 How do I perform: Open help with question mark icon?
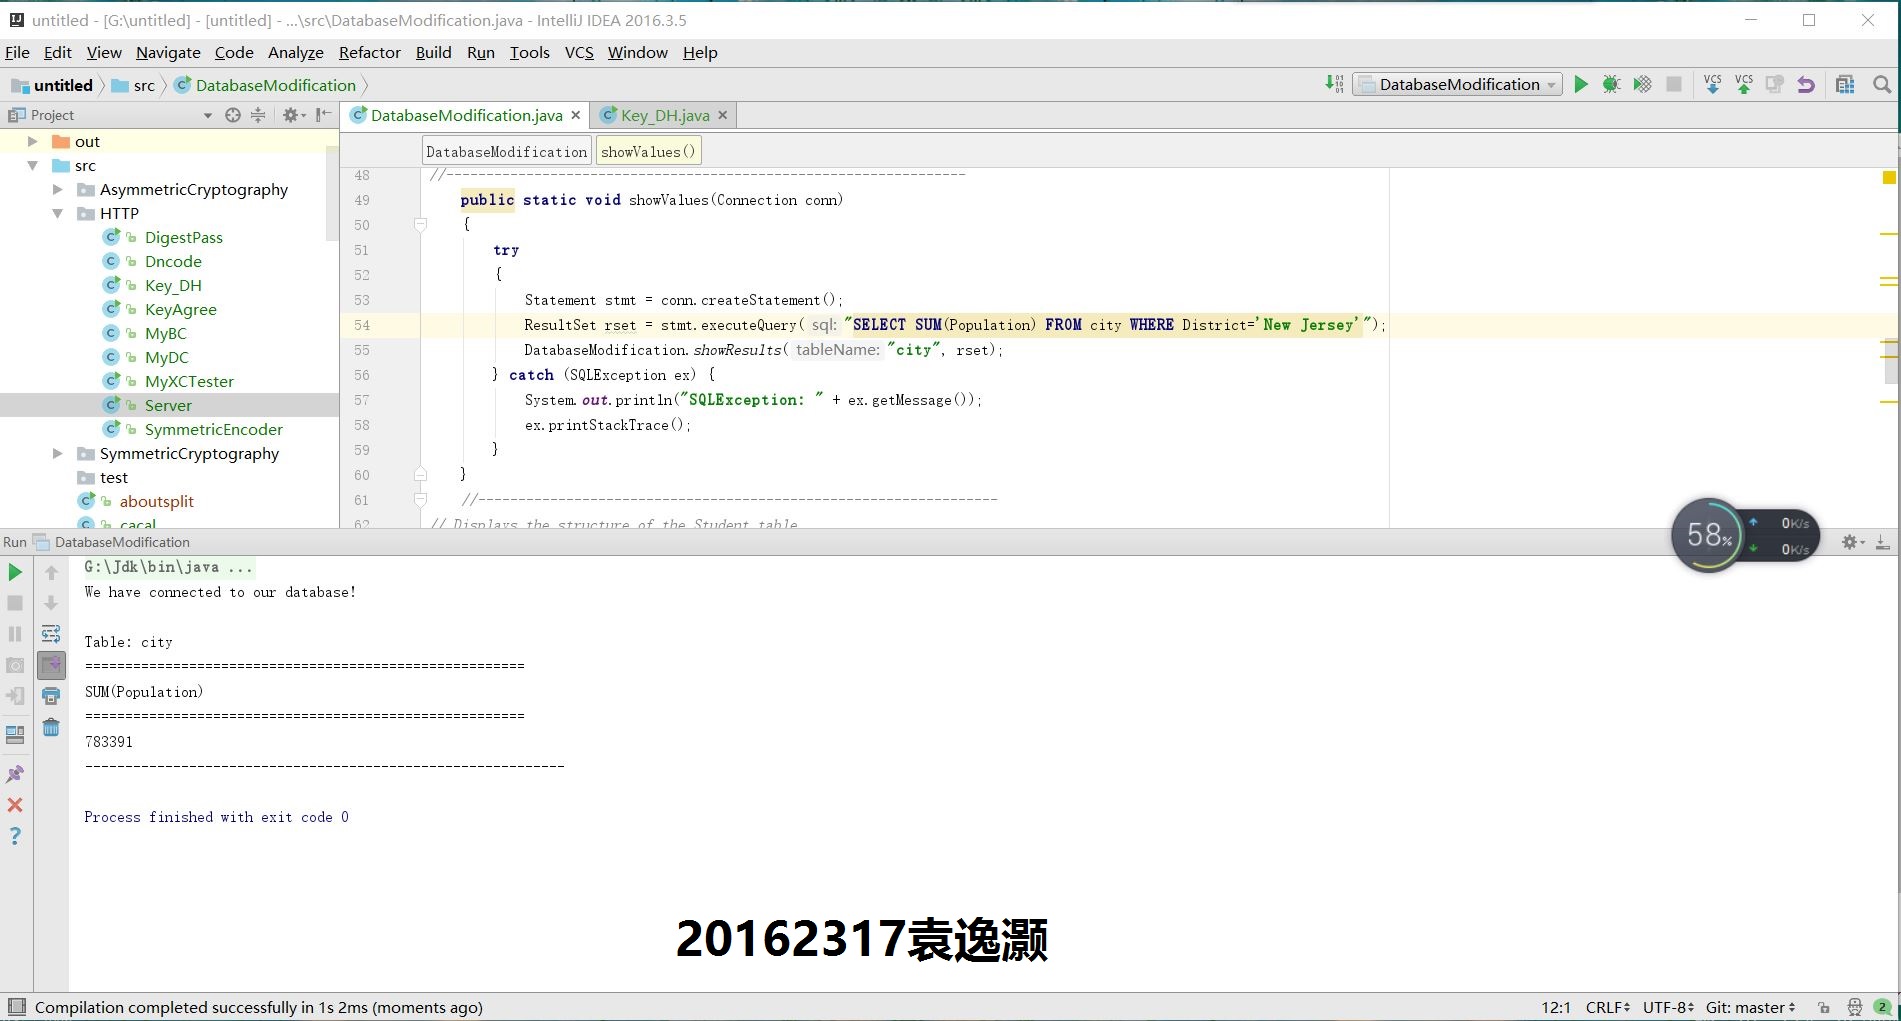click(15, 836)
